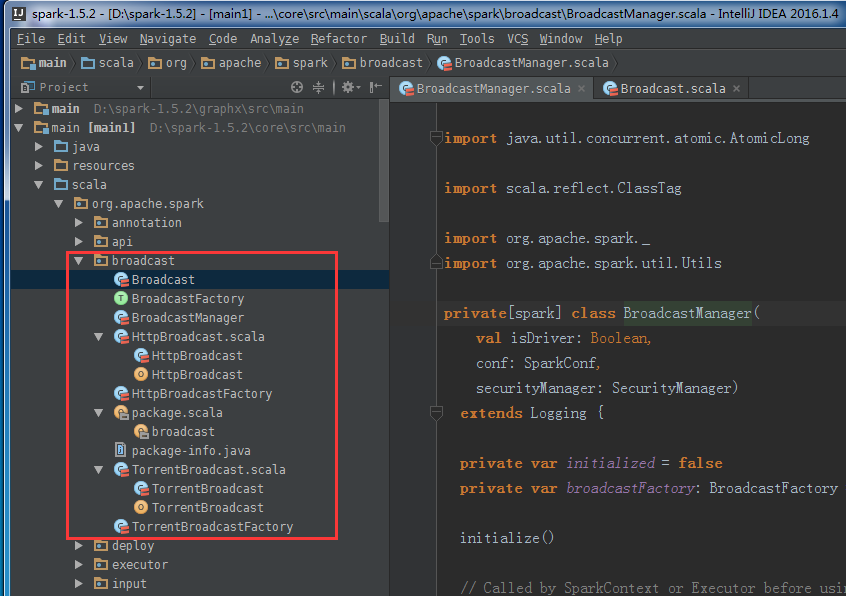This screenshot has height=596, width=846.
Task: Click the HttpBroadcast object icon
Action: point(141,374)
